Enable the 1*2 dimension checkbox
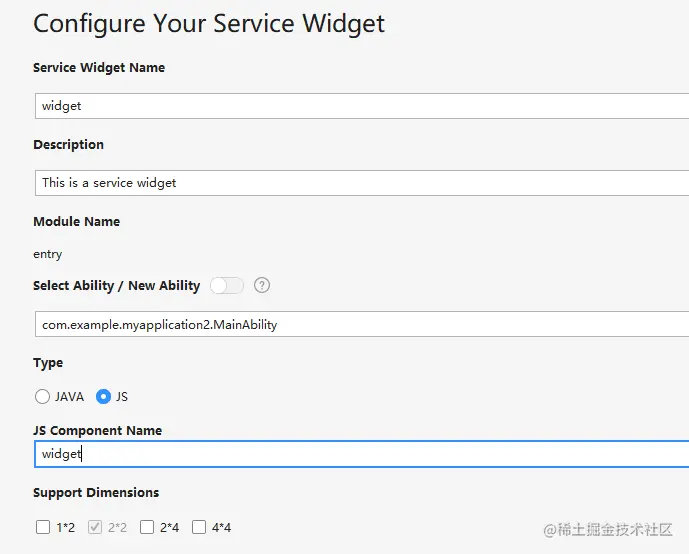Viewport: 689px width, 554px height. (x=43, y=527)
